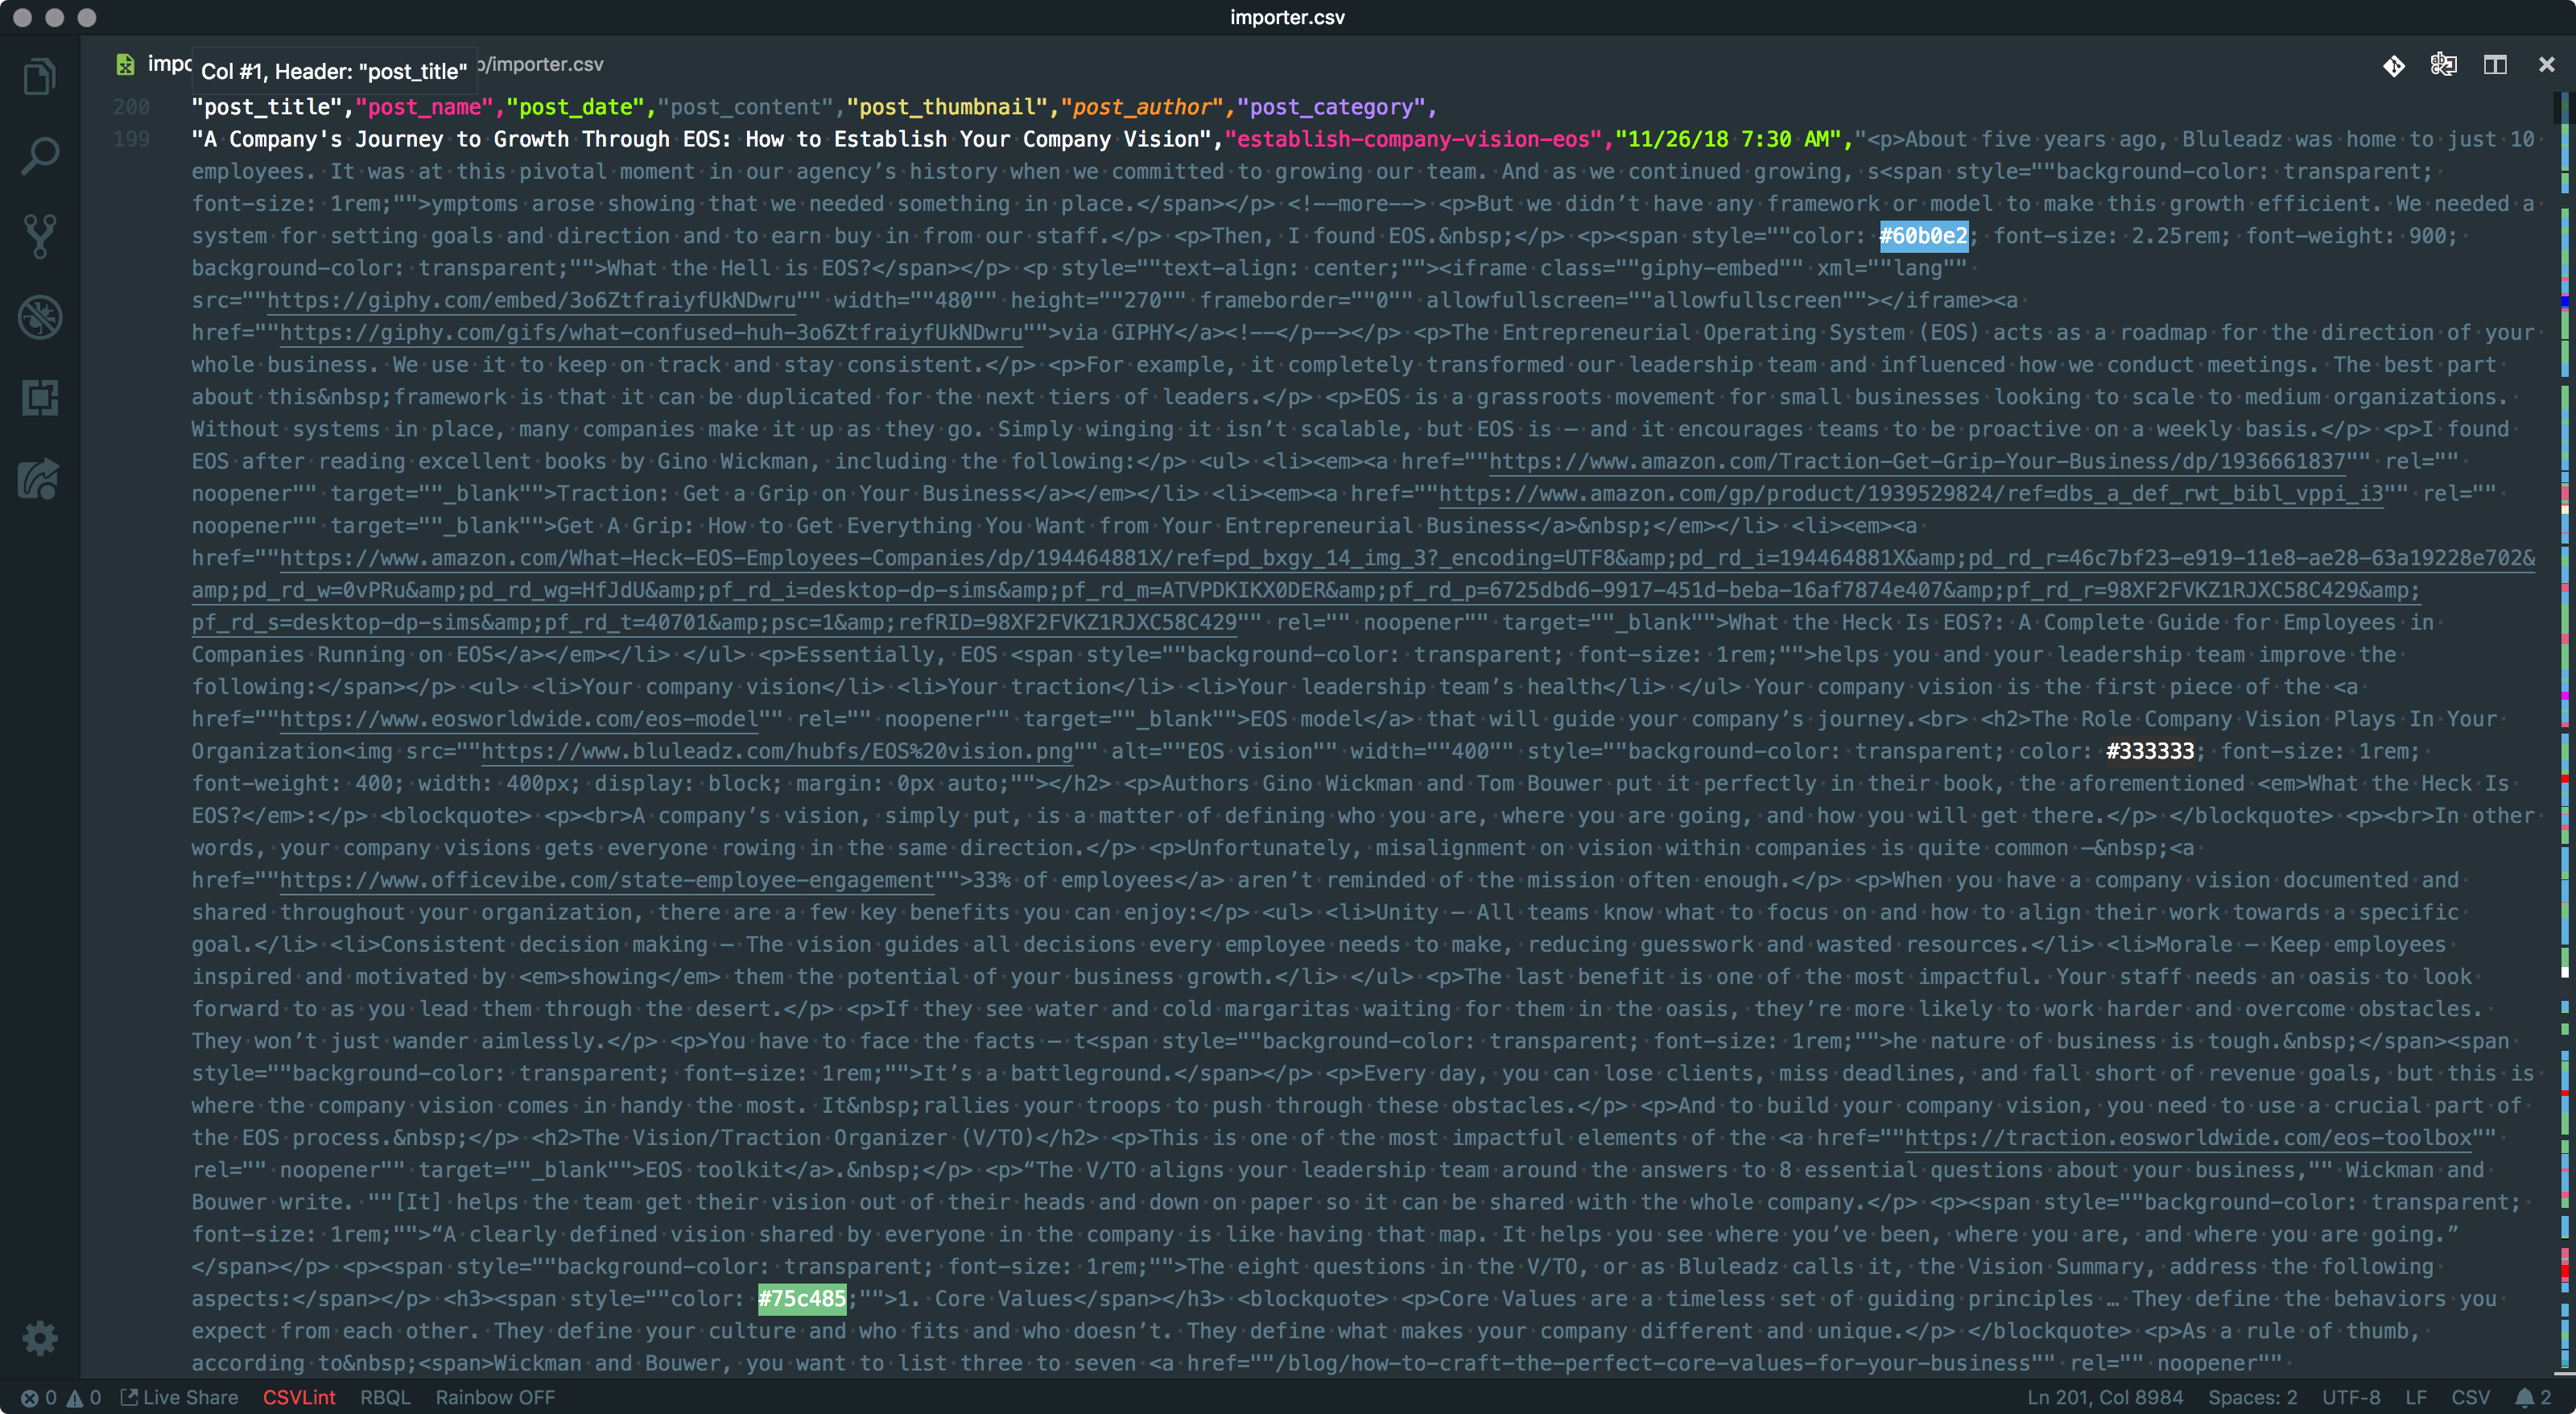Click line number 199 in the gutter

pyautogui.click(x=131, y=139)
